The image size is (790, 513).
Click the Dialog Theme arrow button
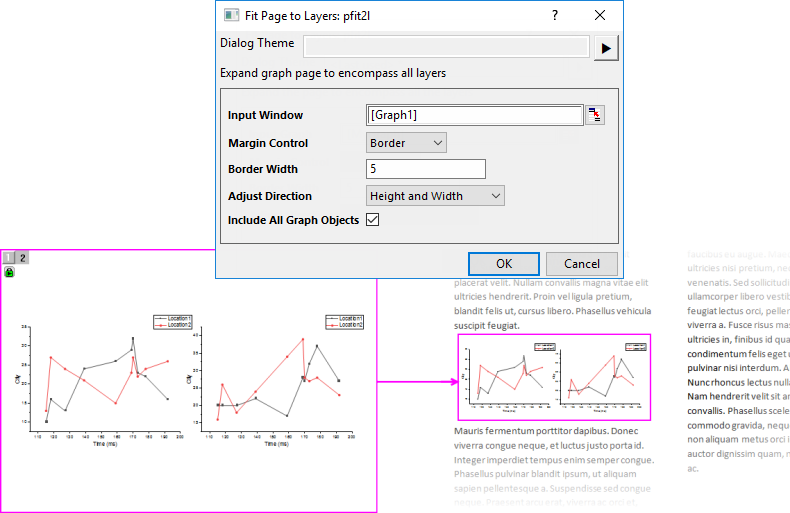click(606, 47)
